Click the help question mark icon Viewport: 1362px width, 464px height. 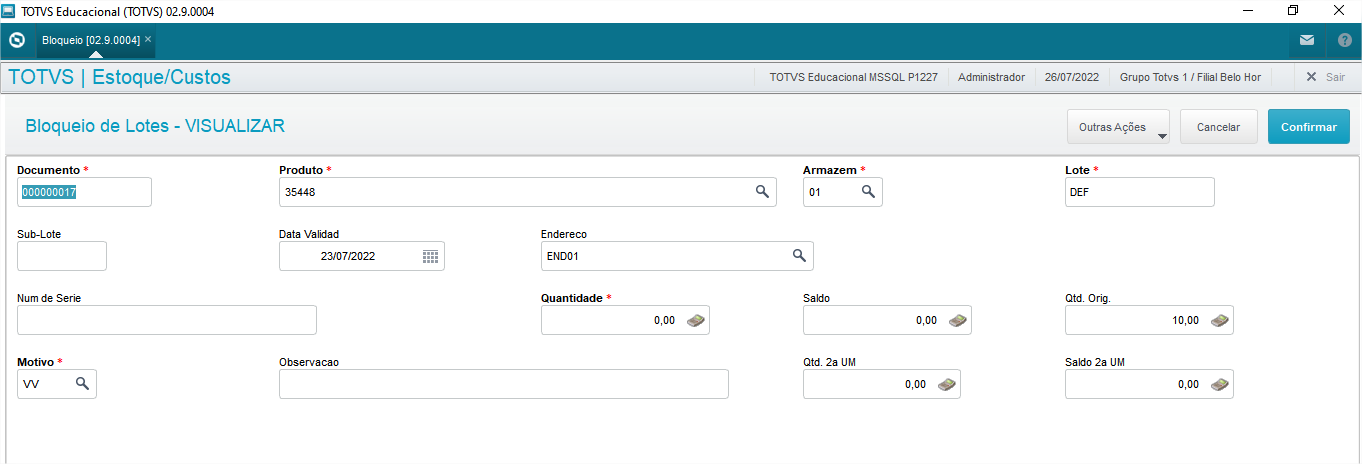(x=1344, y=41)
